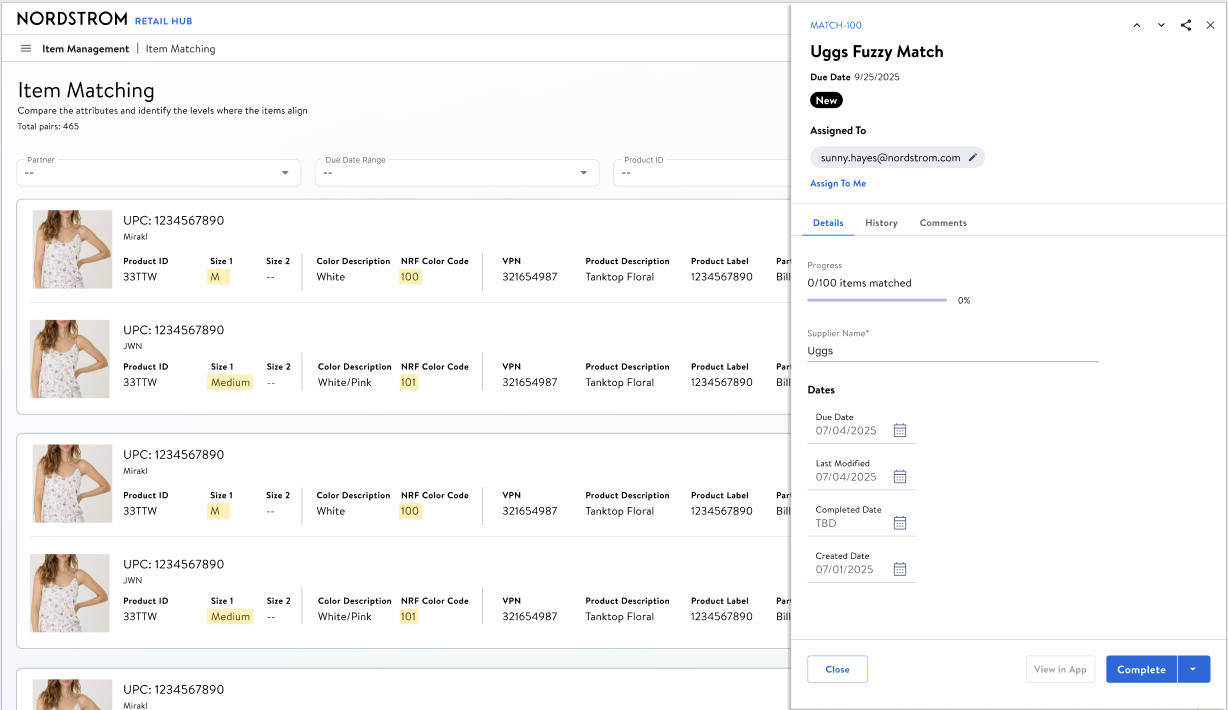Click the Assign To Me link

[x=838, y=184]
